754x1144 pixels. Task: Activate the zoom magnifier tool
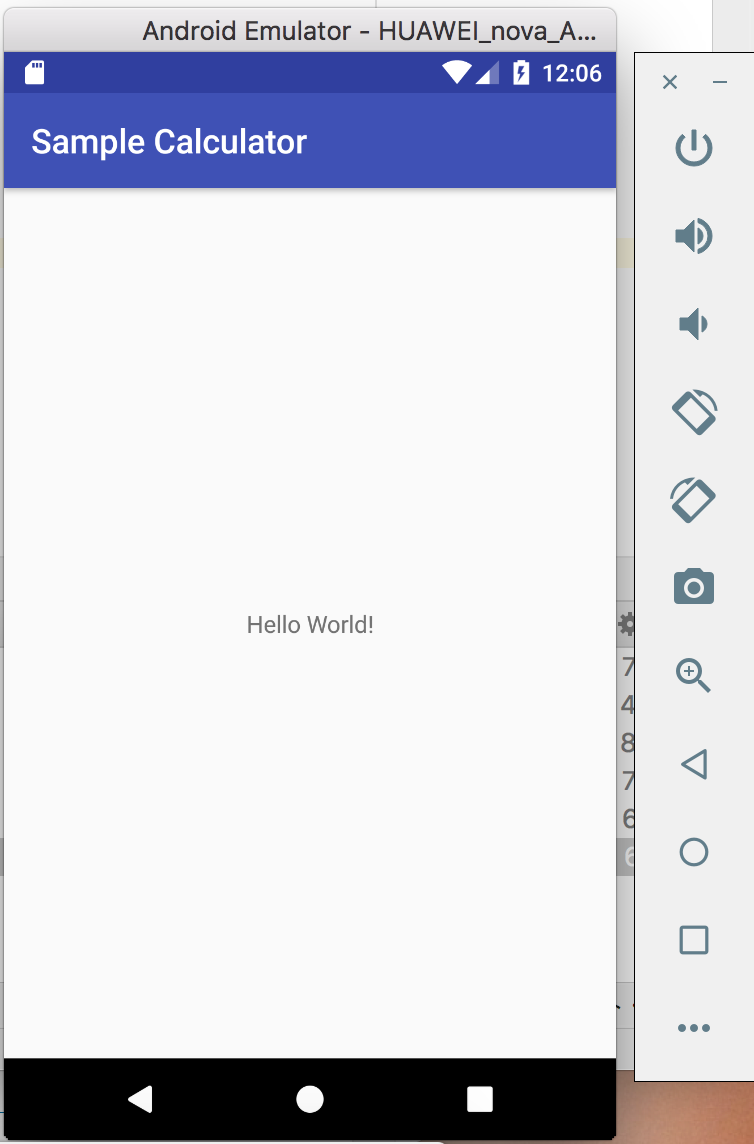pyautogui.click(x=693, y=675)
